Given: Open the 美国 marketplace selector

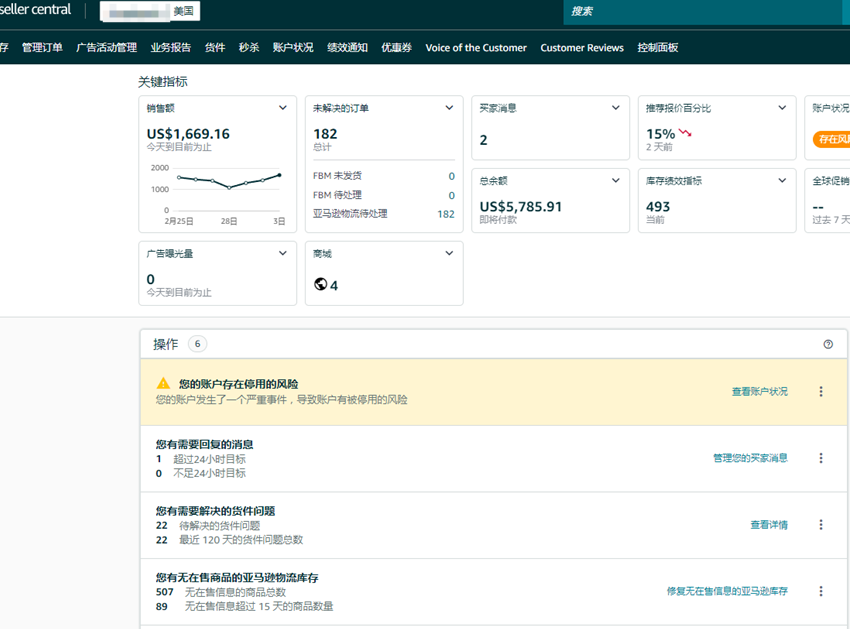Looking at the screenshot, I should pyautogui.click(x=150, y=11).
